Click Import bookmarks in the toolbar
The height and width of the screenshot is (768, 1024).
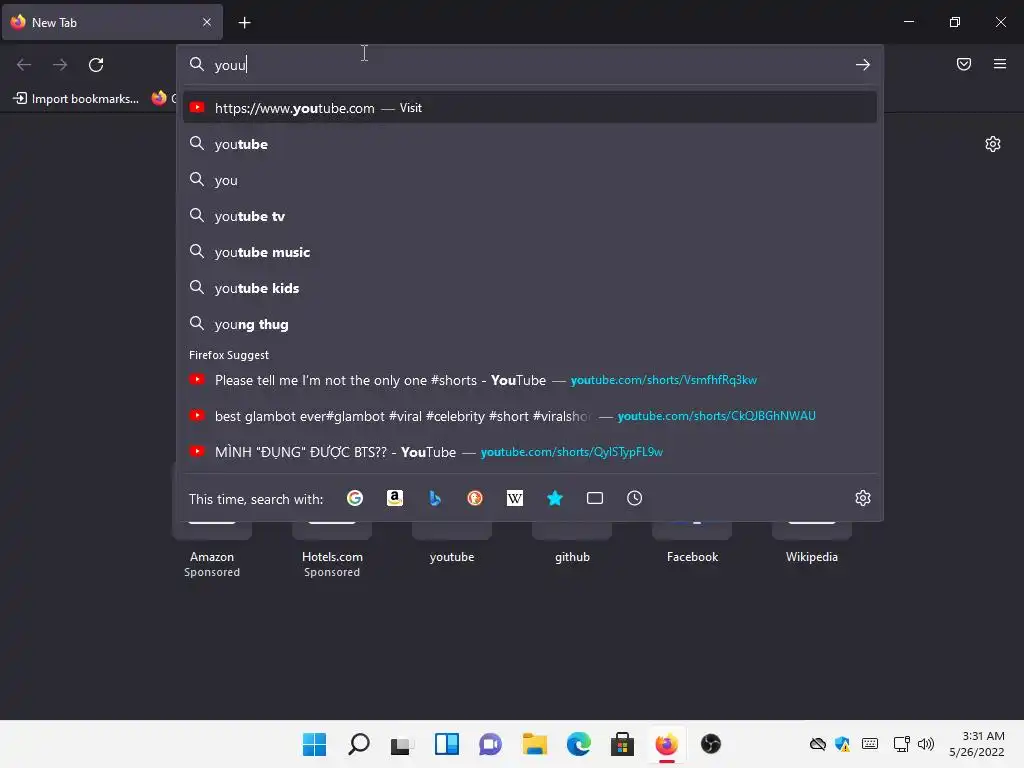point(76,99)
